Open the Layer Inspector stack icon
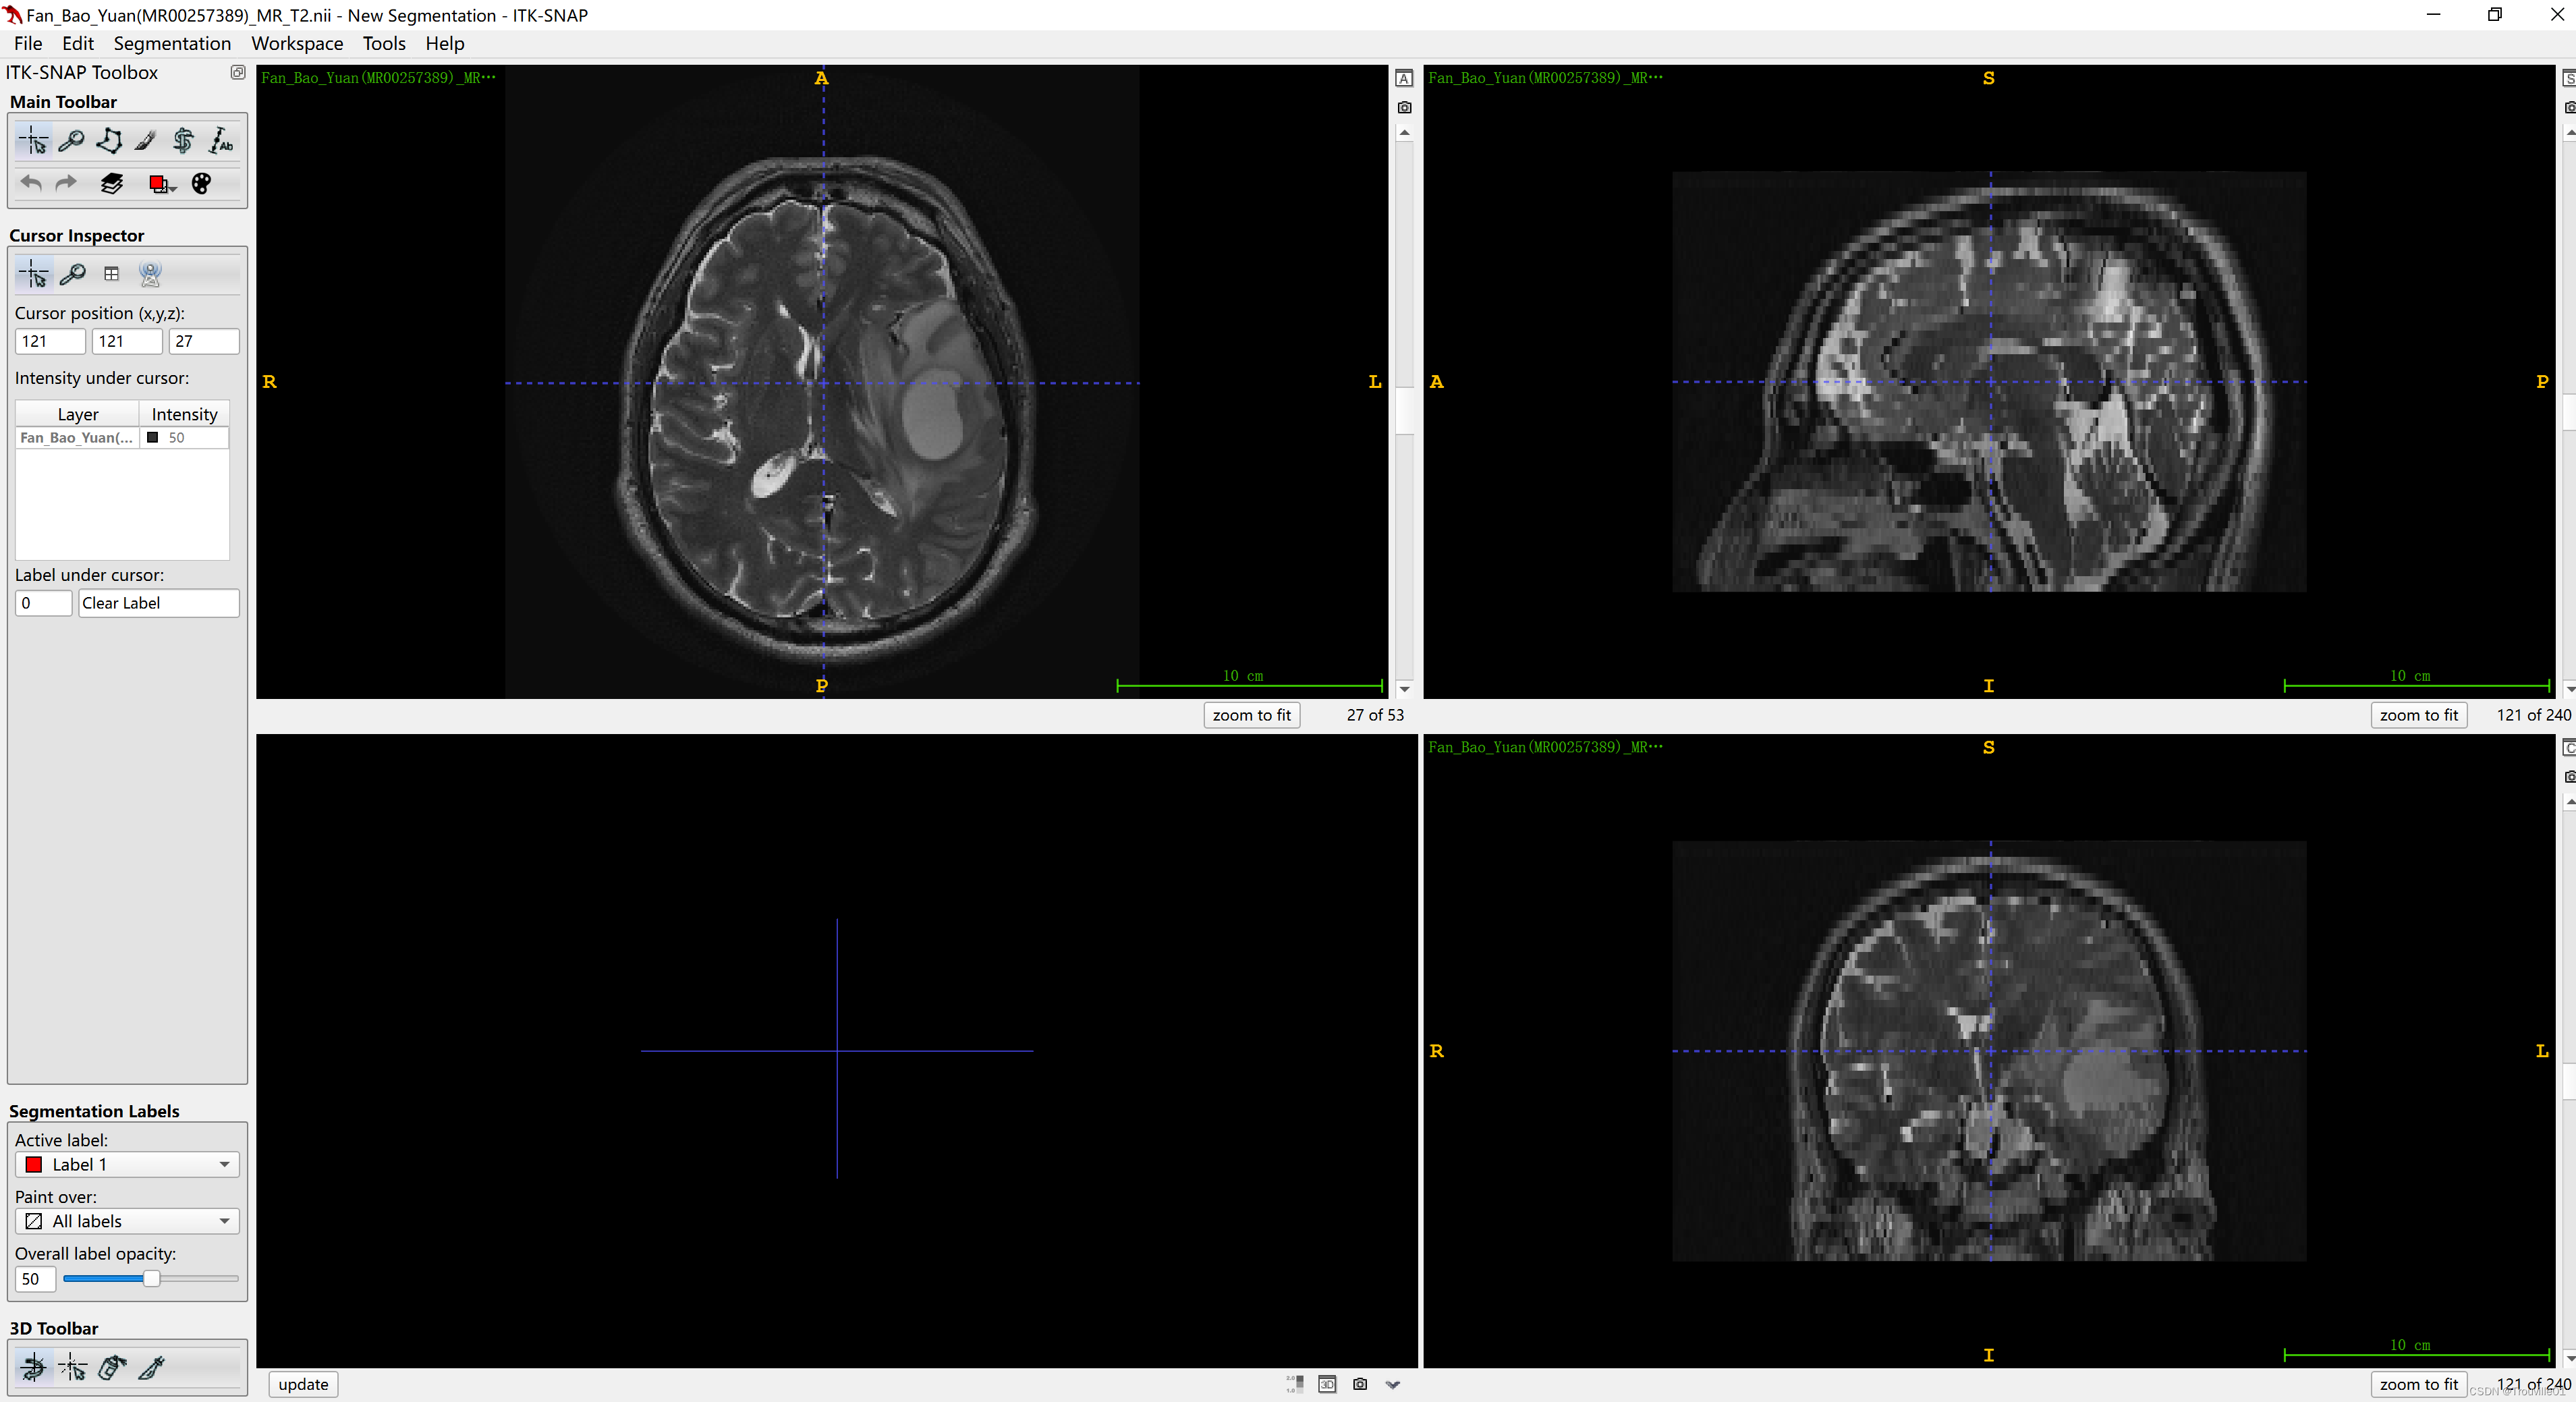 [x=112, y=183]
